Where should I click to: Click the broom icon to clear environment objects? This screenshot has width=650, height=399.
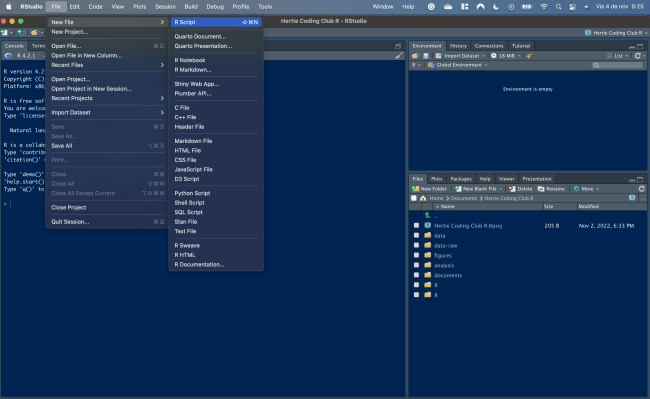[x=529, y=56]
